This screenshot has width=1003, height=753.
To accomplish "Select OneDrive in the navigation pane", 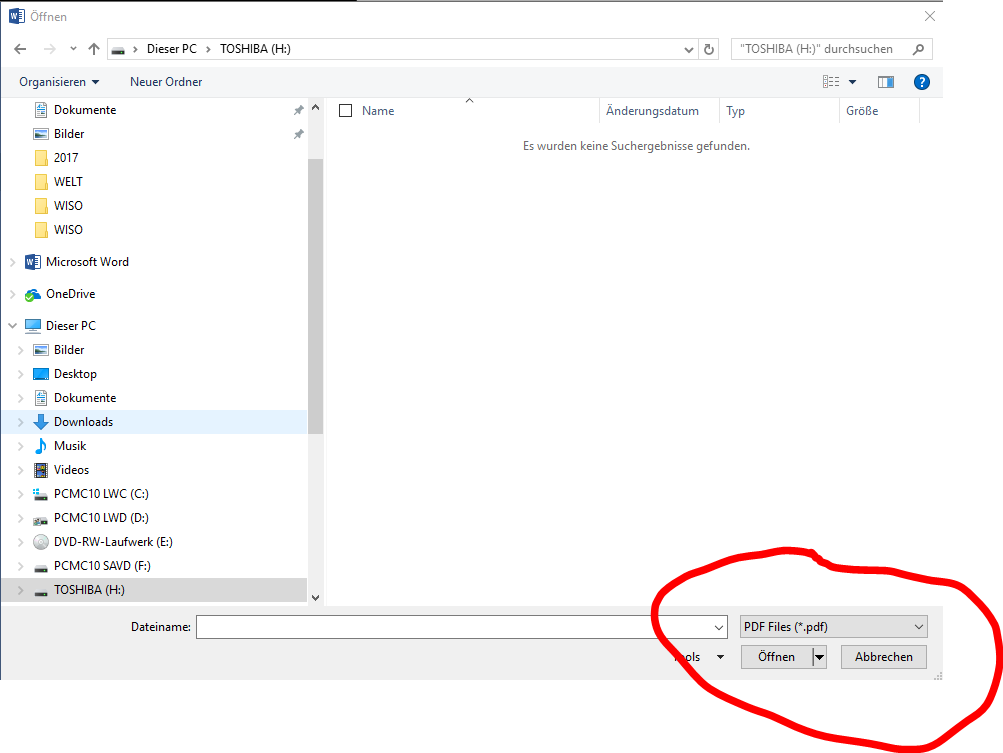I will 70,294.
